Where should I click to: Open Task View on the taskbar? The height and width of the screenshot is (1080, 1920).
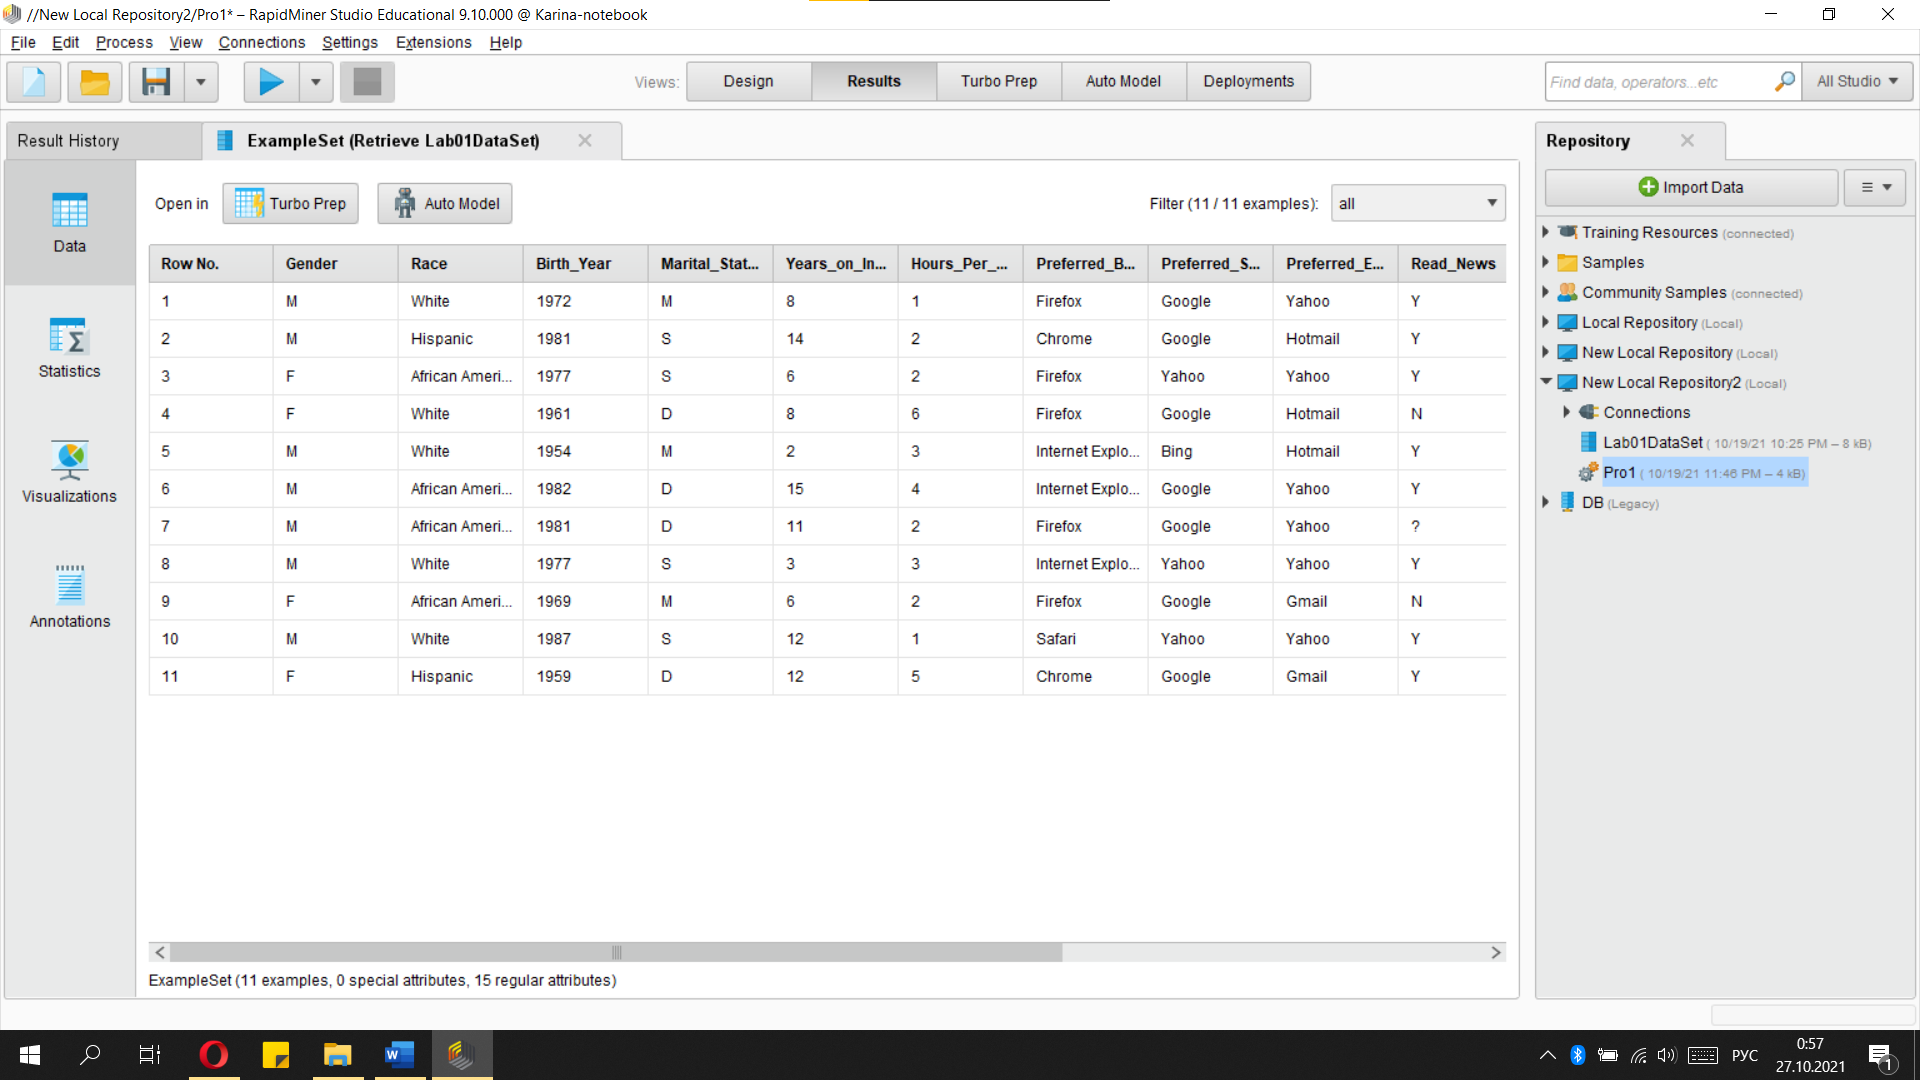[x=150, y=1055]
